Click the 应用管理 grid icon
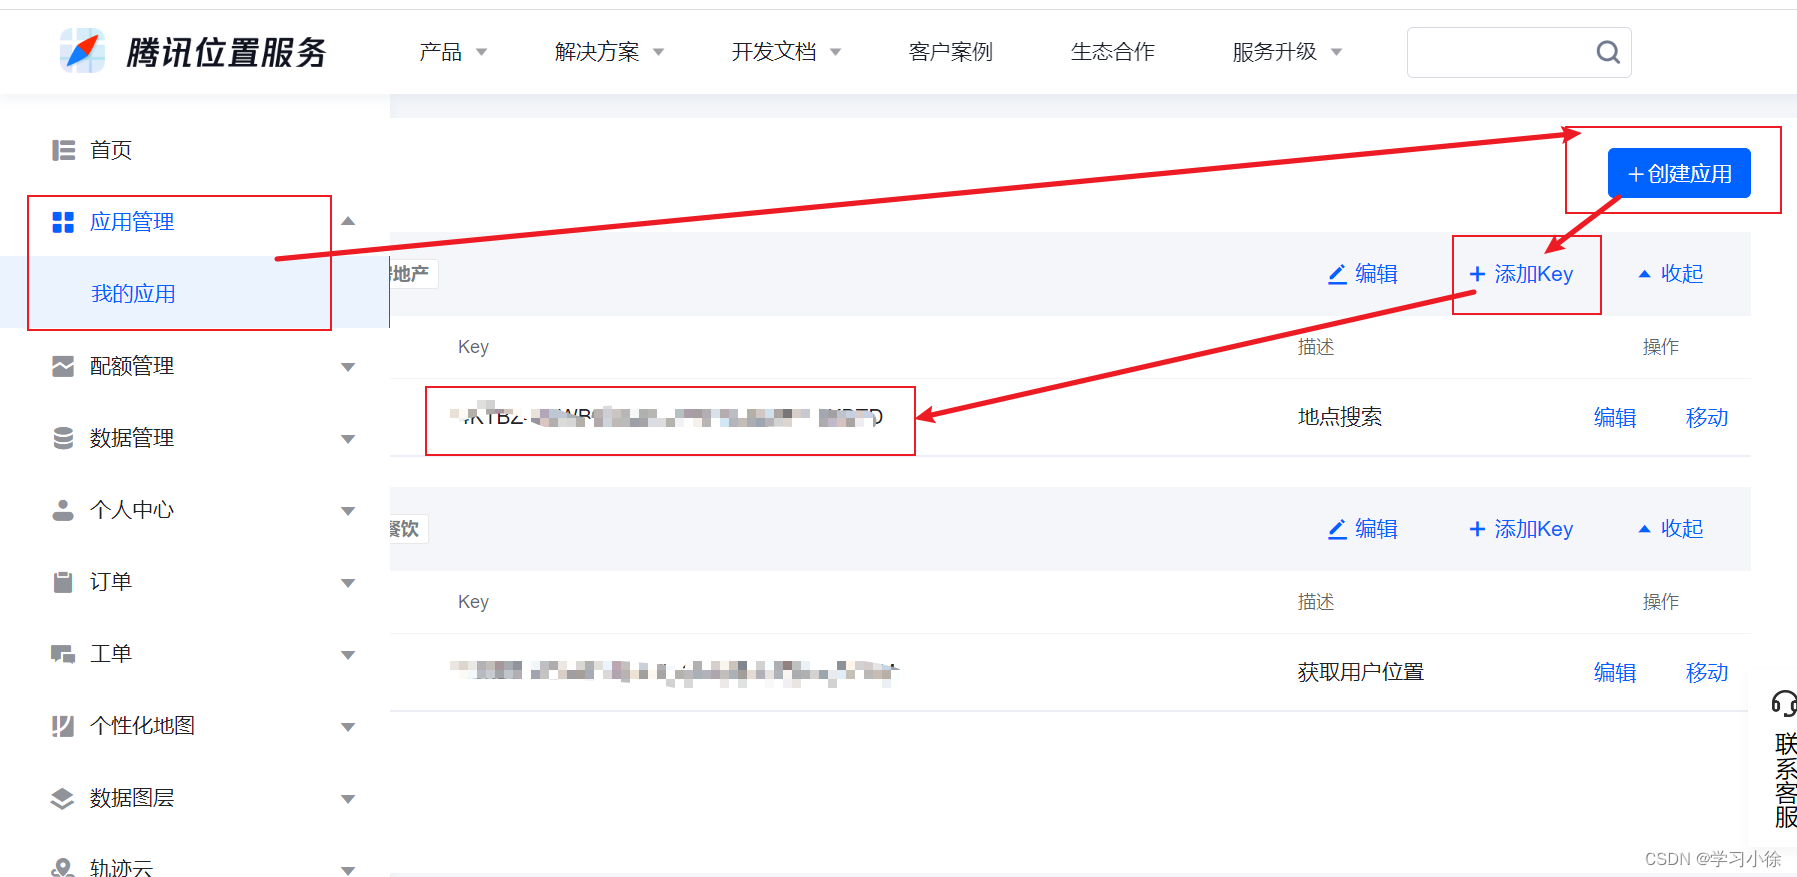This screenshot has height=877, width=1797. point(63,222)
